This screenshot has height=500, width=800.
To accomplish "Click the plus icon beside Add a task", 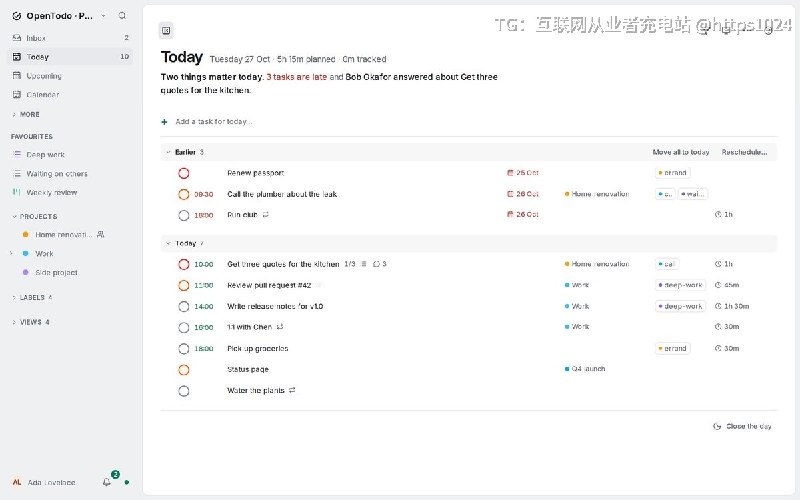I will coord(164,122).
